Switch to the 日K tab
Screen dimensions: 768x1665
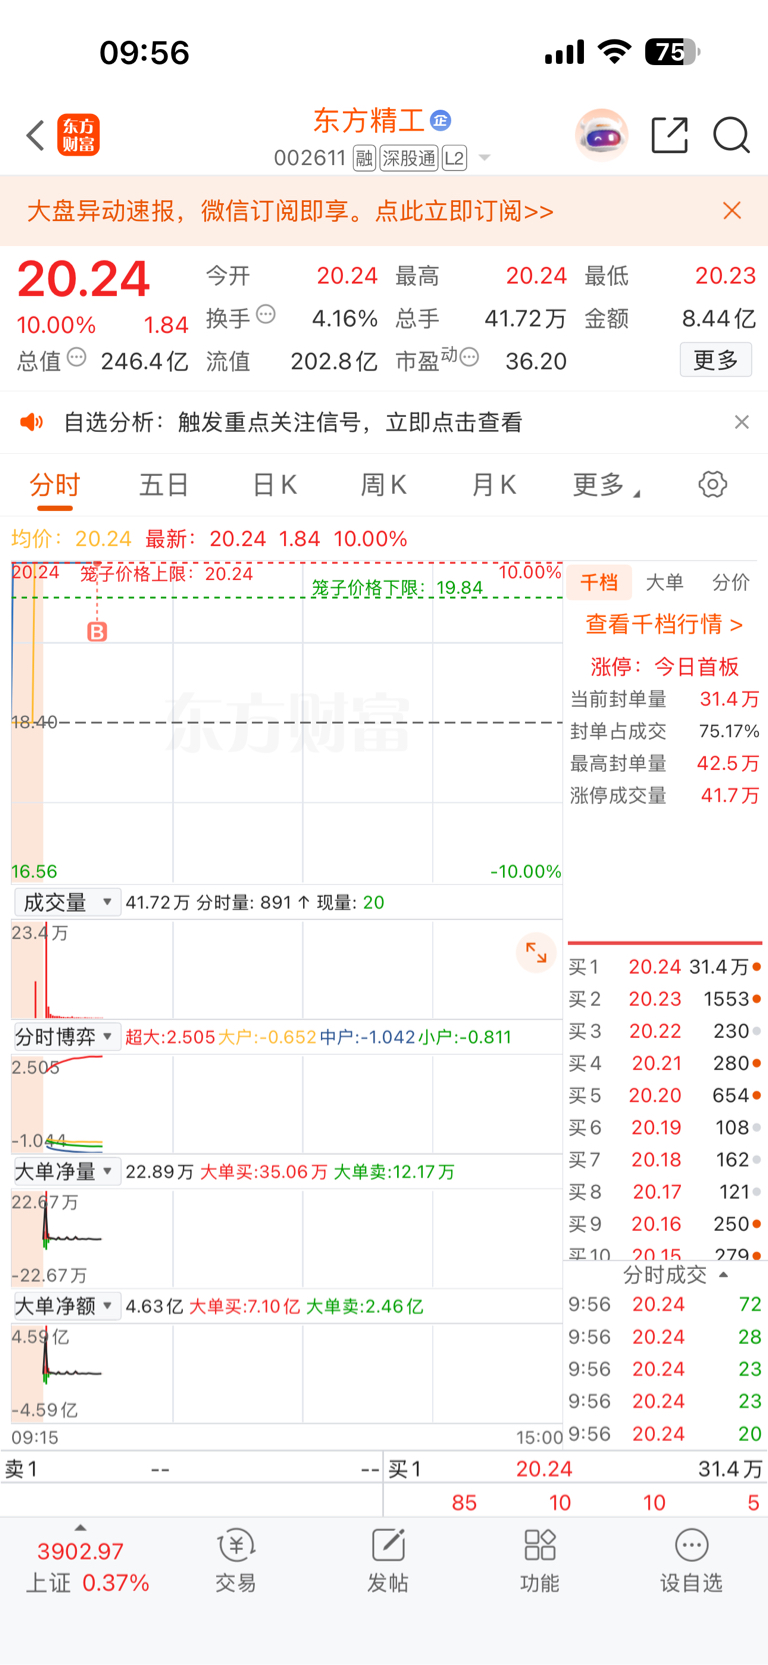(x=274, y=485)
